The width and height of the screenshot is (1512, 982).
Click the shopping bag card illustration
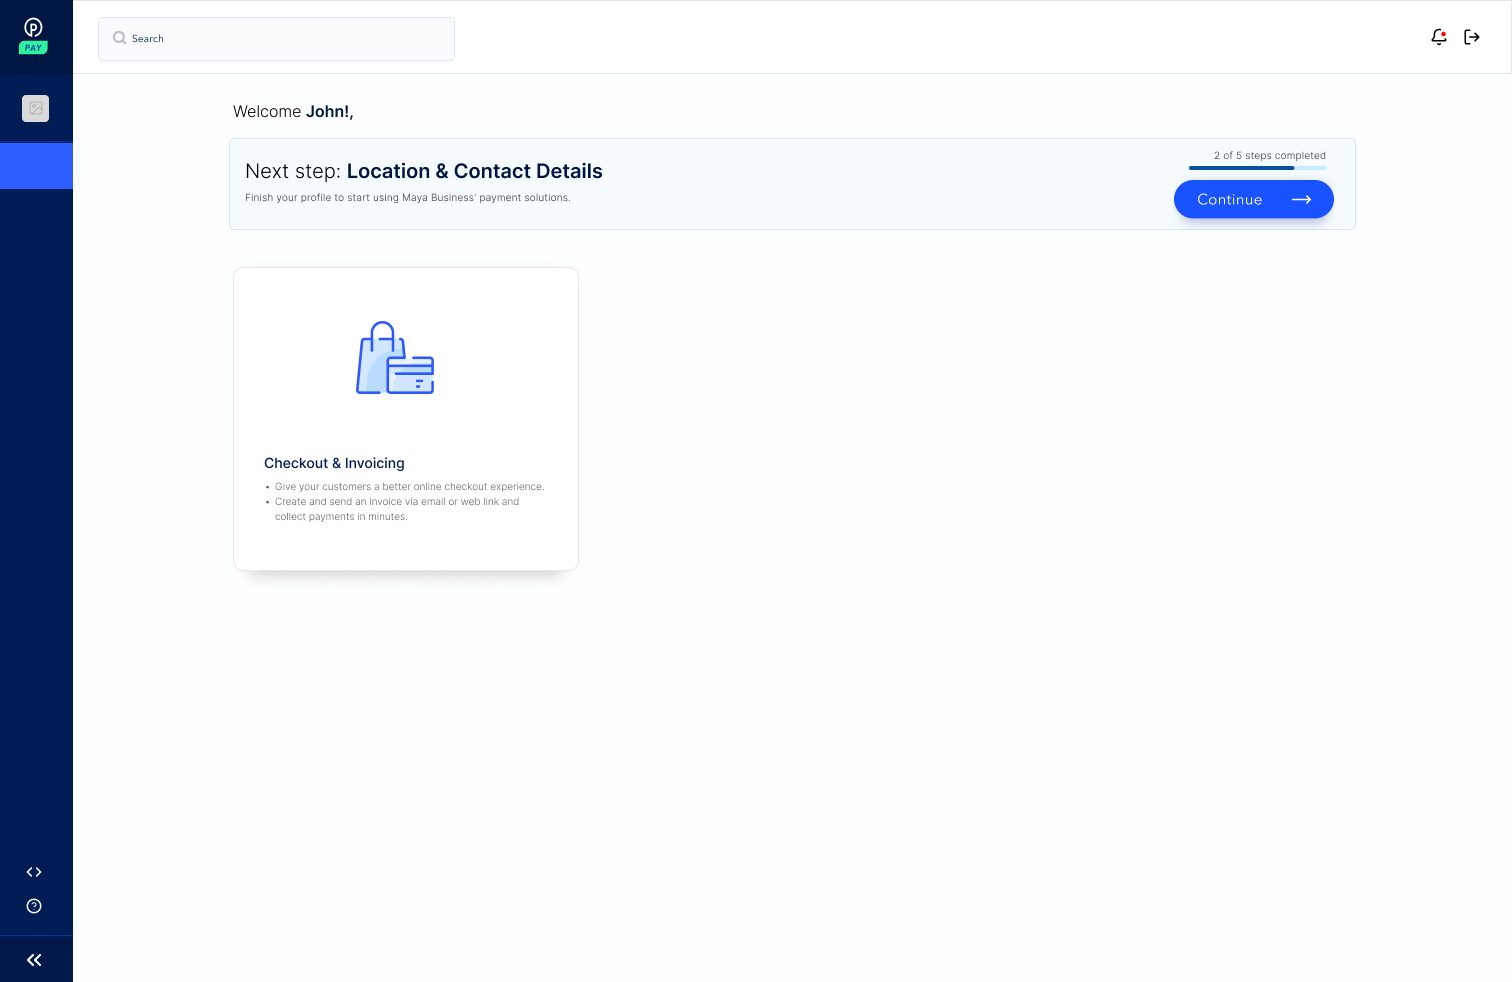point(395,358)
